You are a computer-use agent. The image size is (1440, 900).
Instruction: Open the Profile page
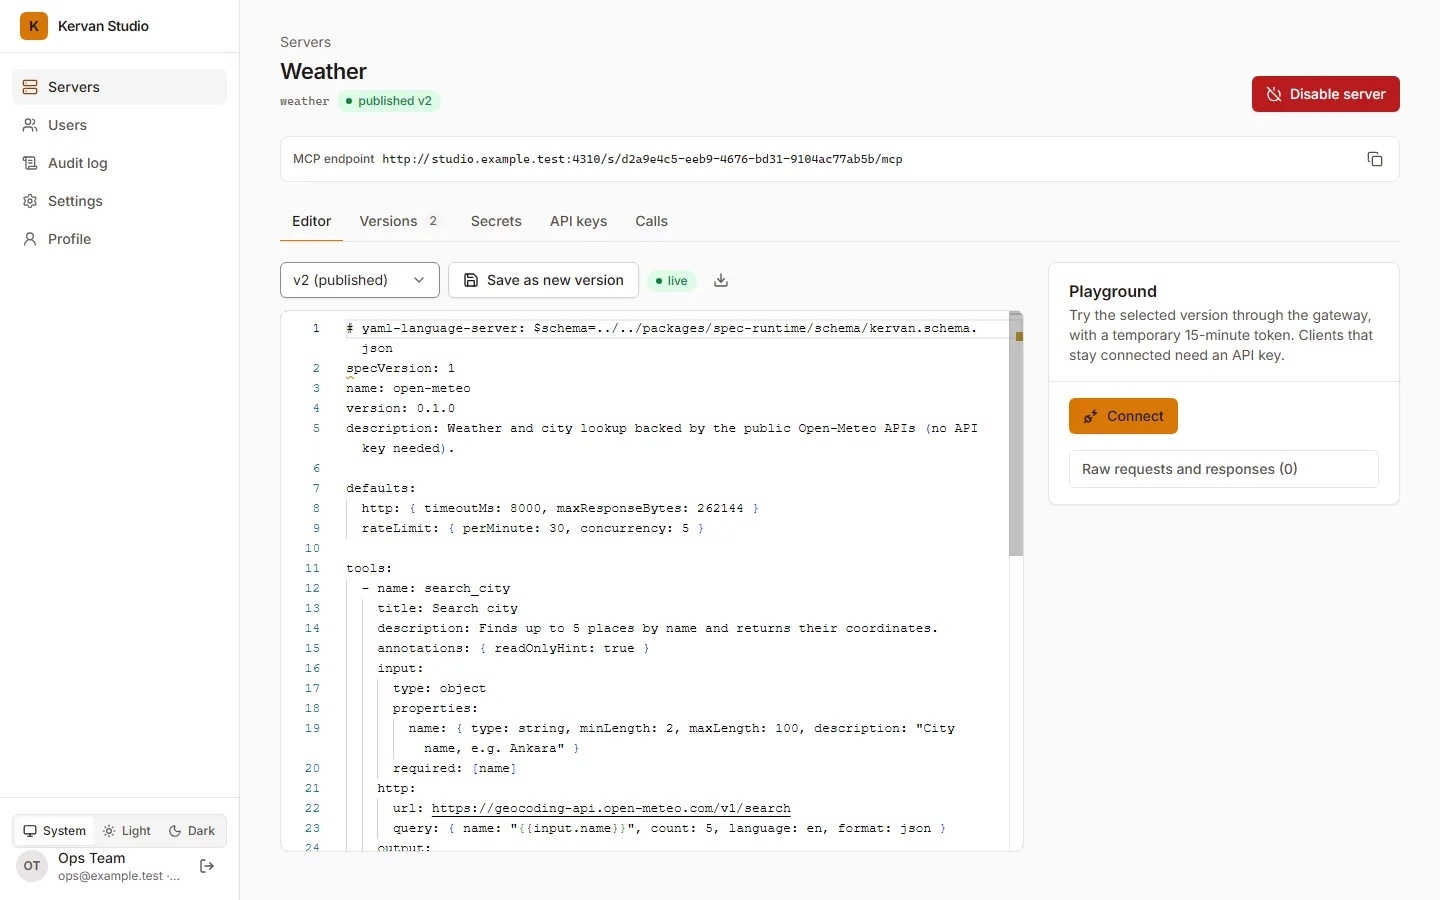[120, 239]
